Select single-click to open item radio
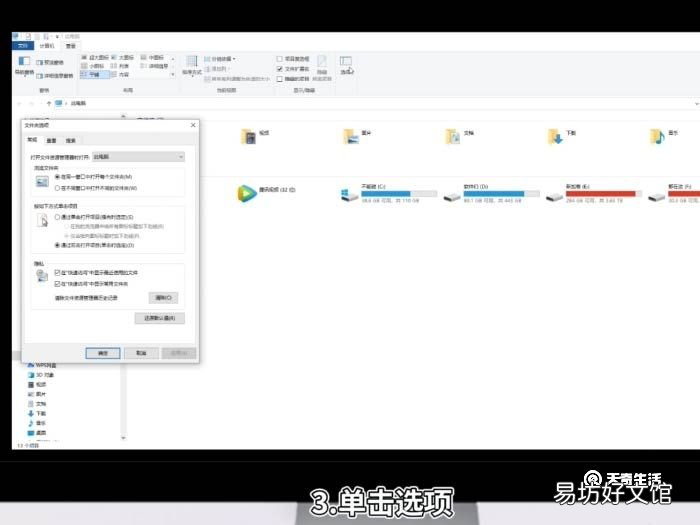Screen dimensions: 700x525 [57, 217]
